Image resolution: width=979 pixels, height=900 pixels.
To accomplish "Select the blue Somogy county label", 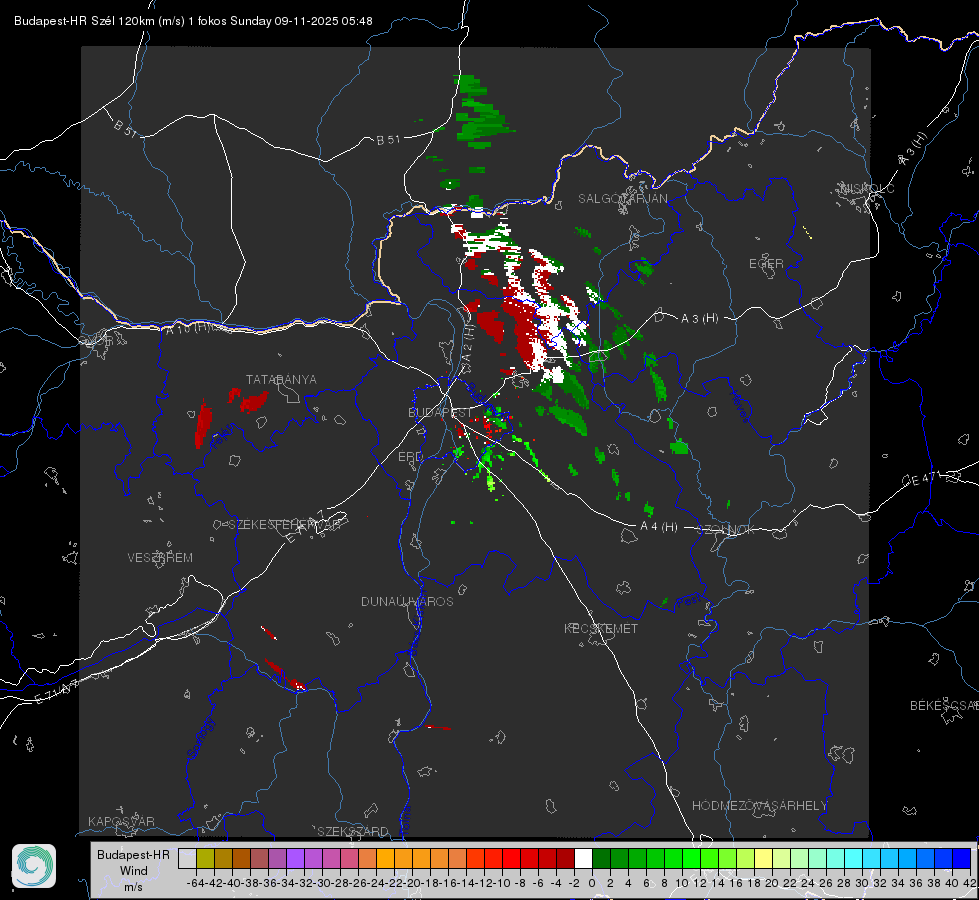I will pyautogui.click(x=201, y=738).
